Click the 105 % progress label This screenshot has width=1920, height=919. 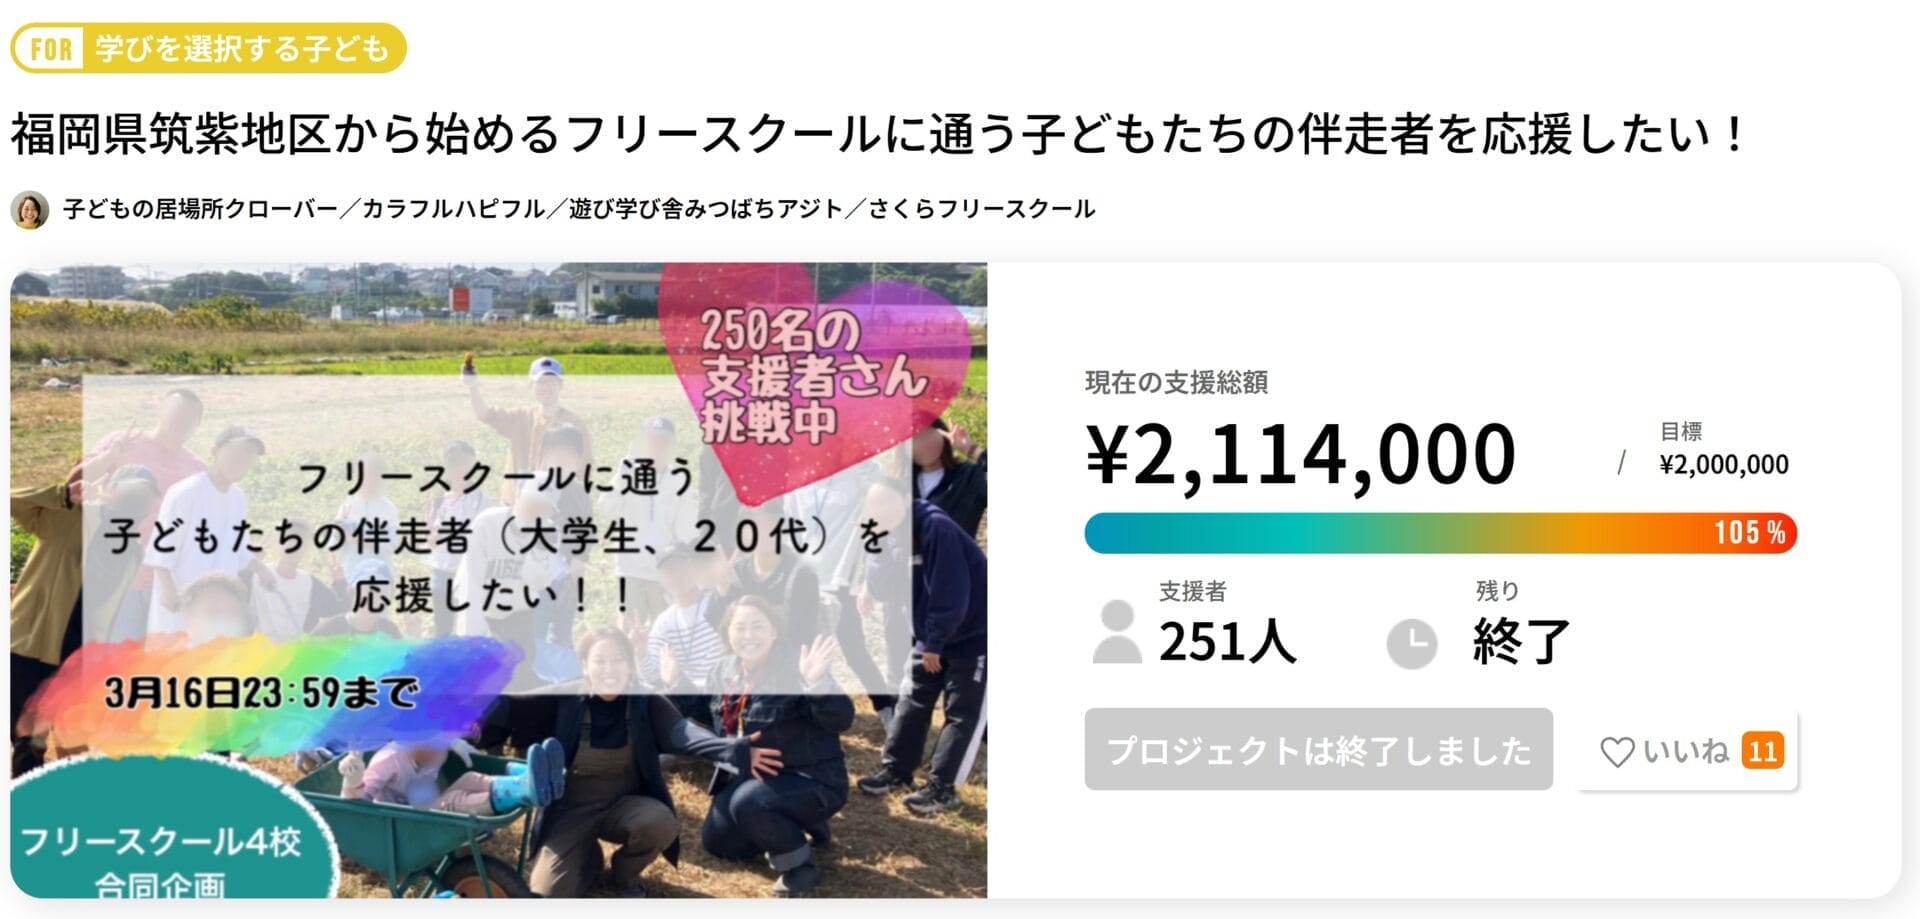coord(1749,533)
